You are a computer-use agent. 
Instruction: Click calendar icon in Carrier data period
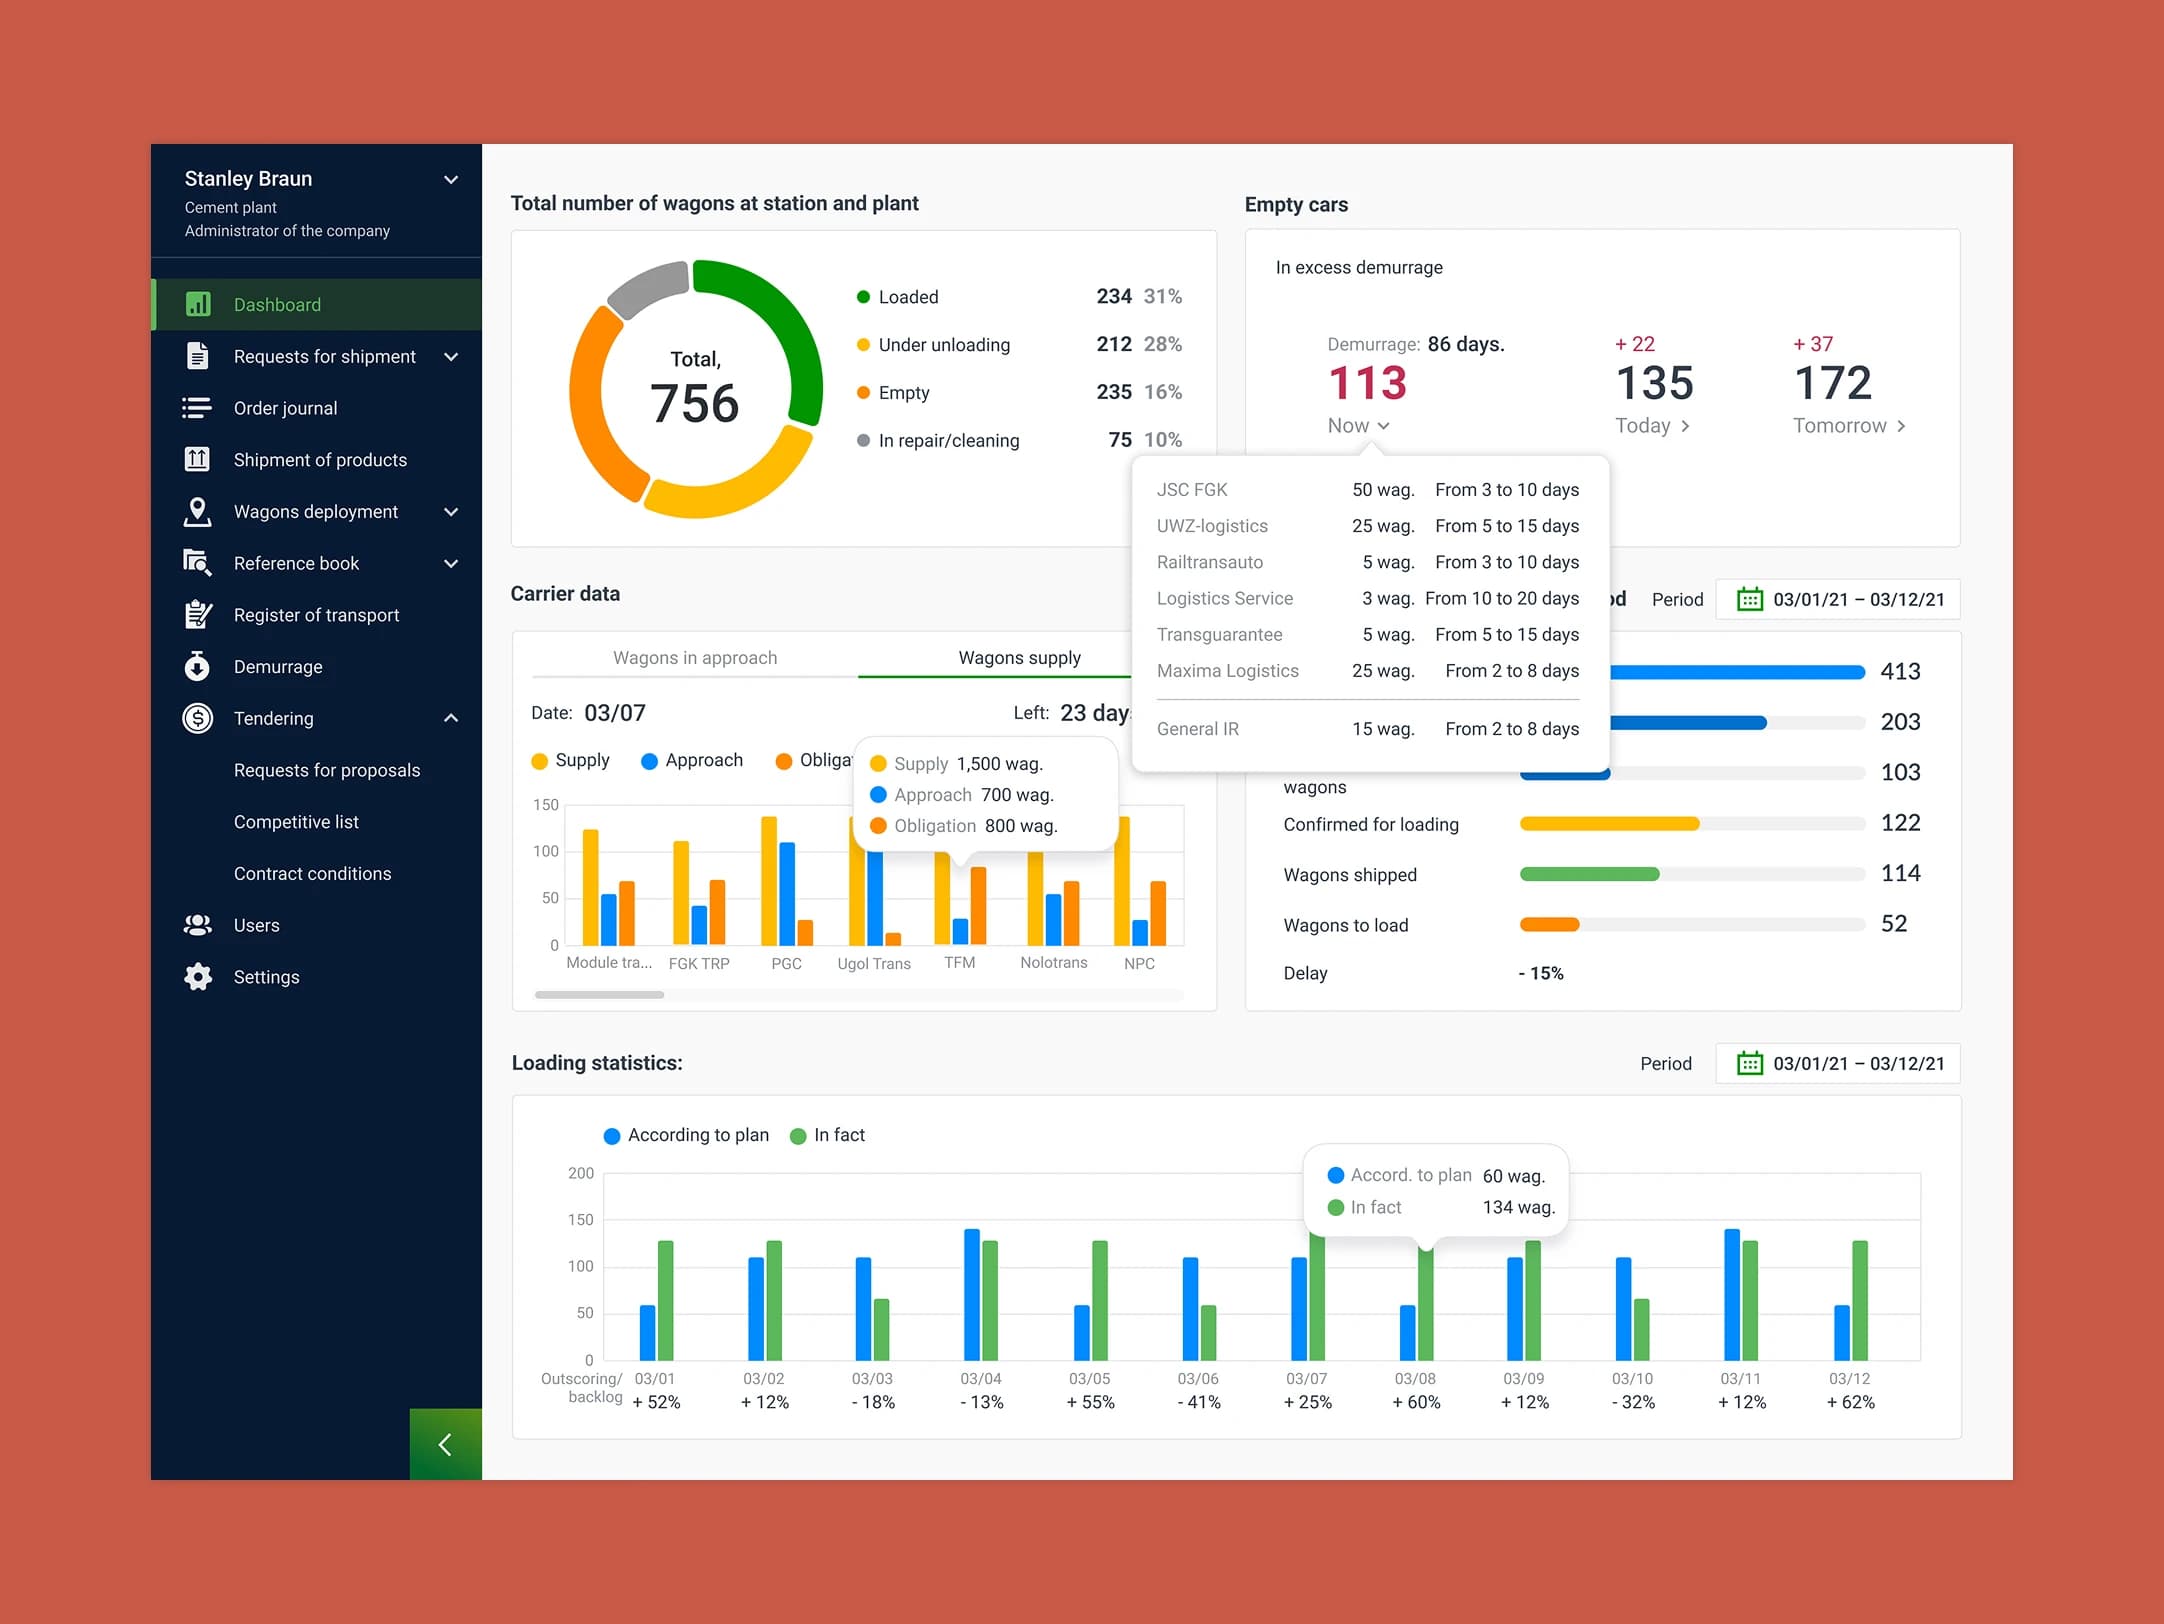(x=1749, y=599)
